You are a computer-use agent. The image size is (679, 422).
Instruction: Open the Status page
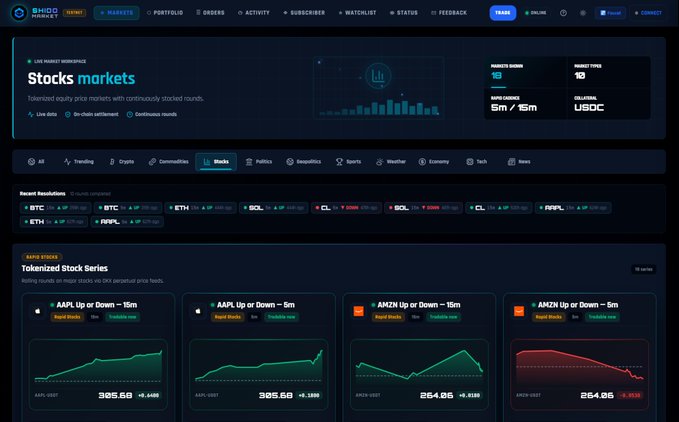404,13
